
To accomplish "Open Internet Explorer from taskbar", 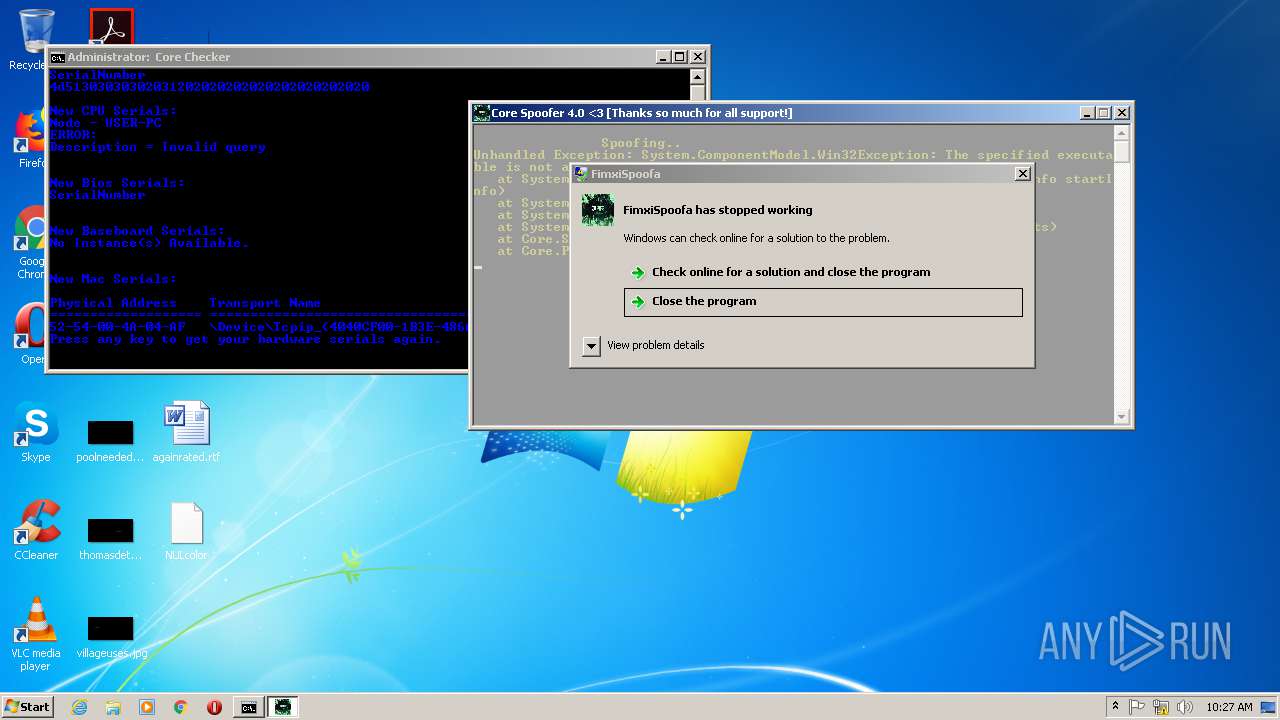I will (x=79, y=707).
